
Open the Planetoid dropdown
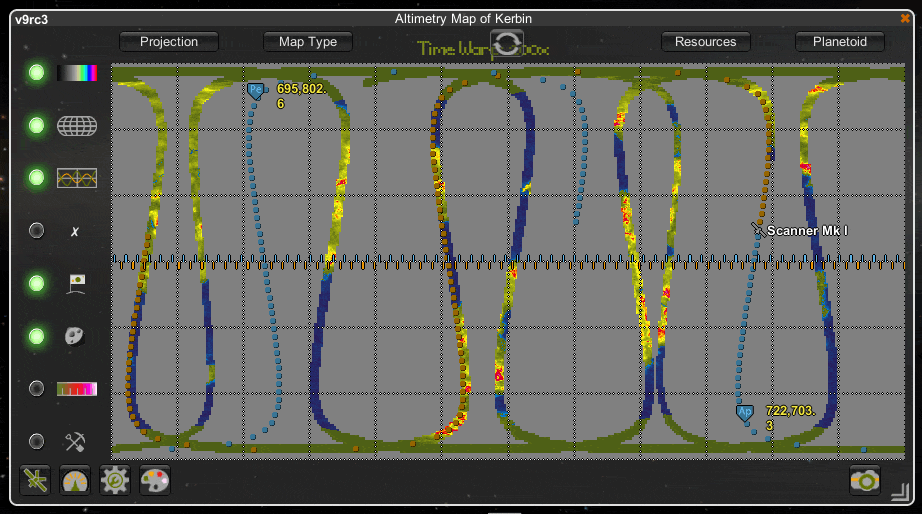pos(840,42)
